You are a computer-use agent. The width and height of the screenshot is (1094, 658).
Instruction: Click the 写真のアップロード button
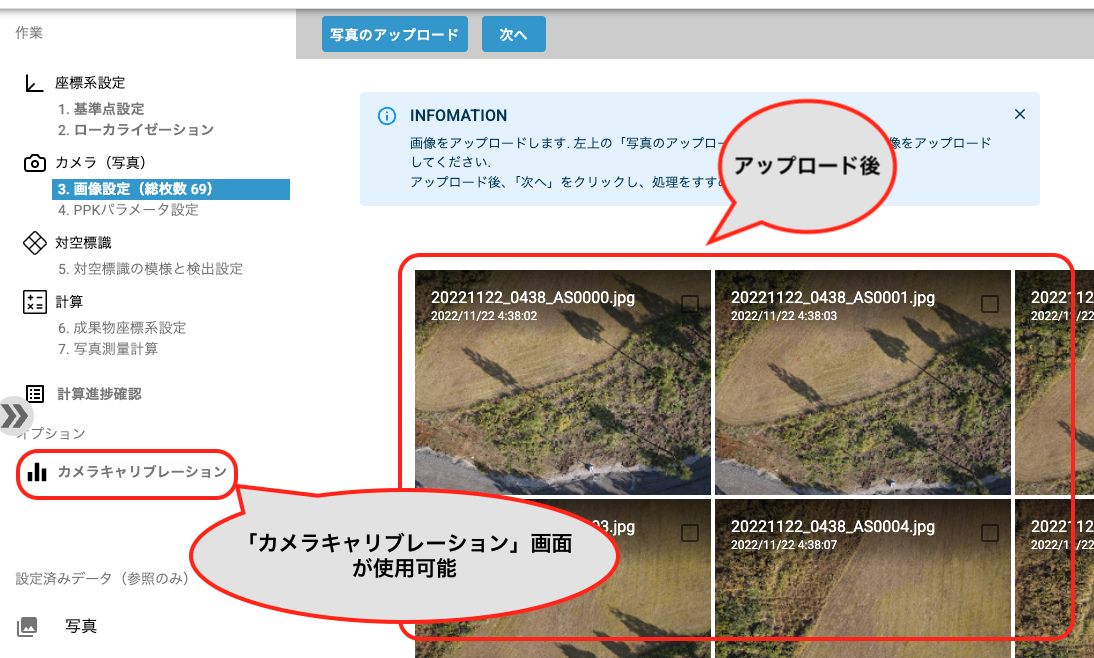click(x=394, y=34)
